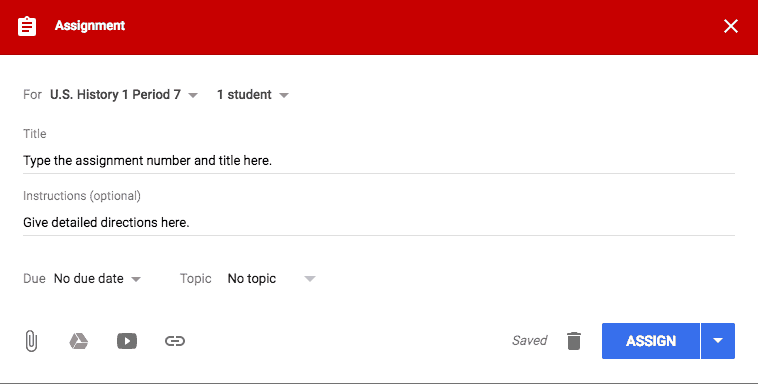This screenshot has height=384, width=758.
Task: Click the Instructions (optional) label
Action: click(82, 196)
